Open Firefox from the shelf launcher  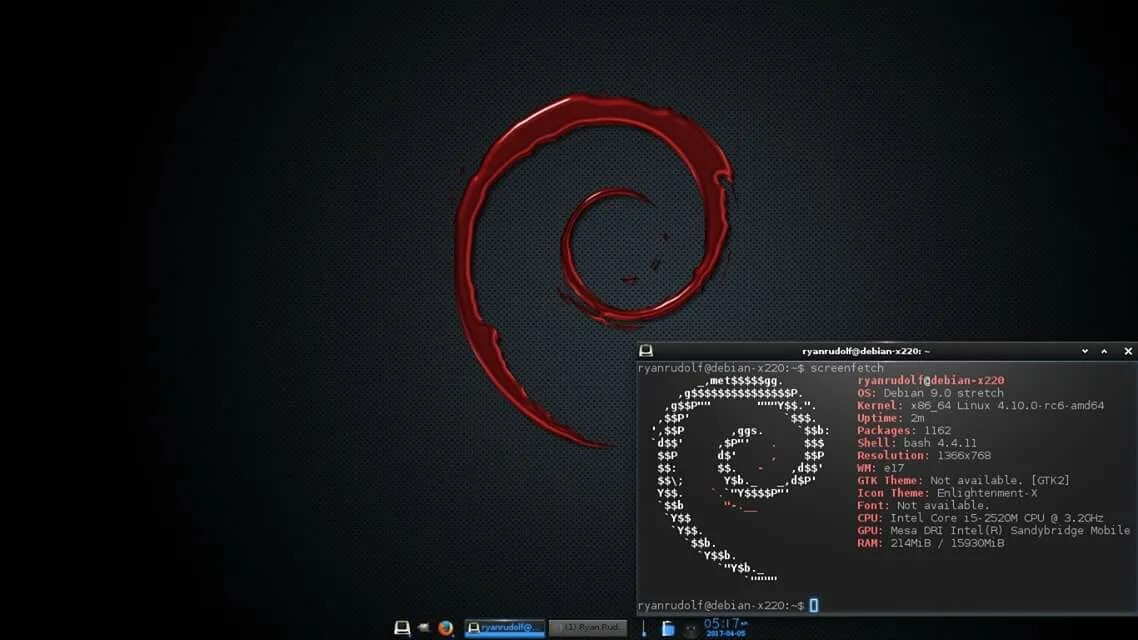(x=446, y=628)
